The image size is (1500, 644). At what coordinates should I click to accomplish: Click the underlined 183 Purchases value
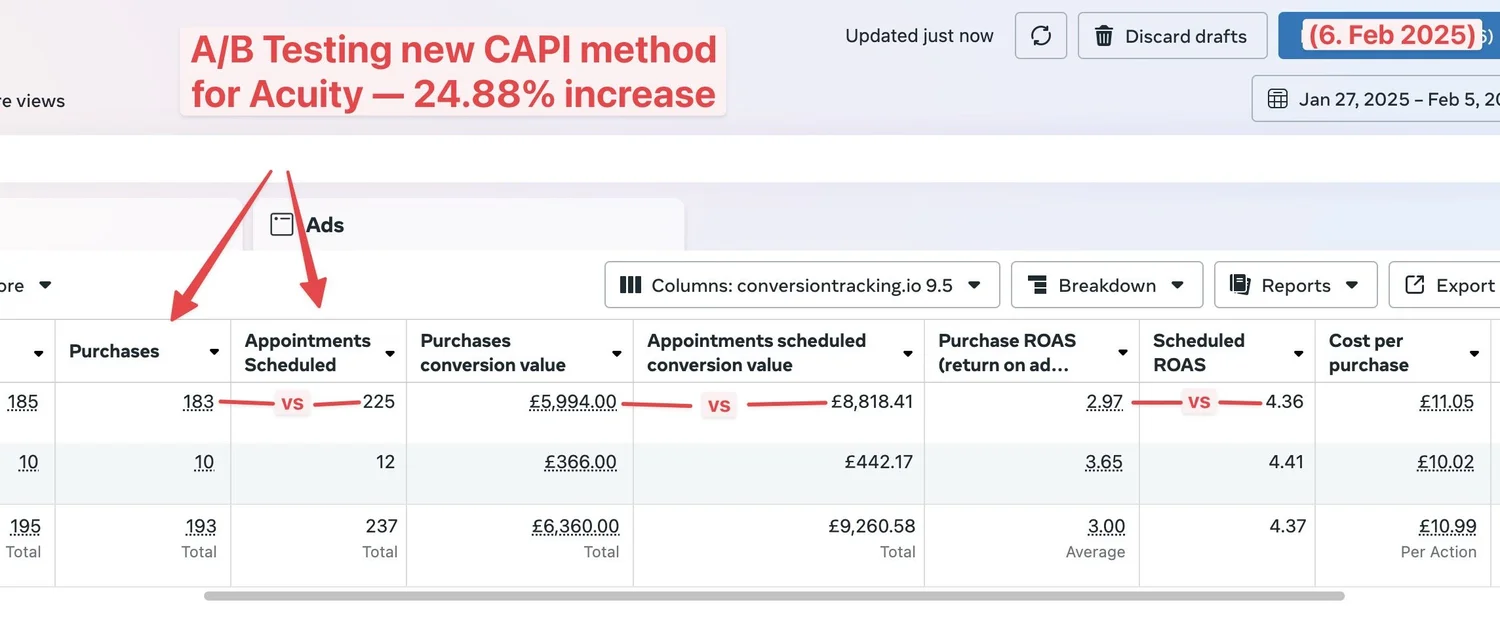[x=198, y=401]
